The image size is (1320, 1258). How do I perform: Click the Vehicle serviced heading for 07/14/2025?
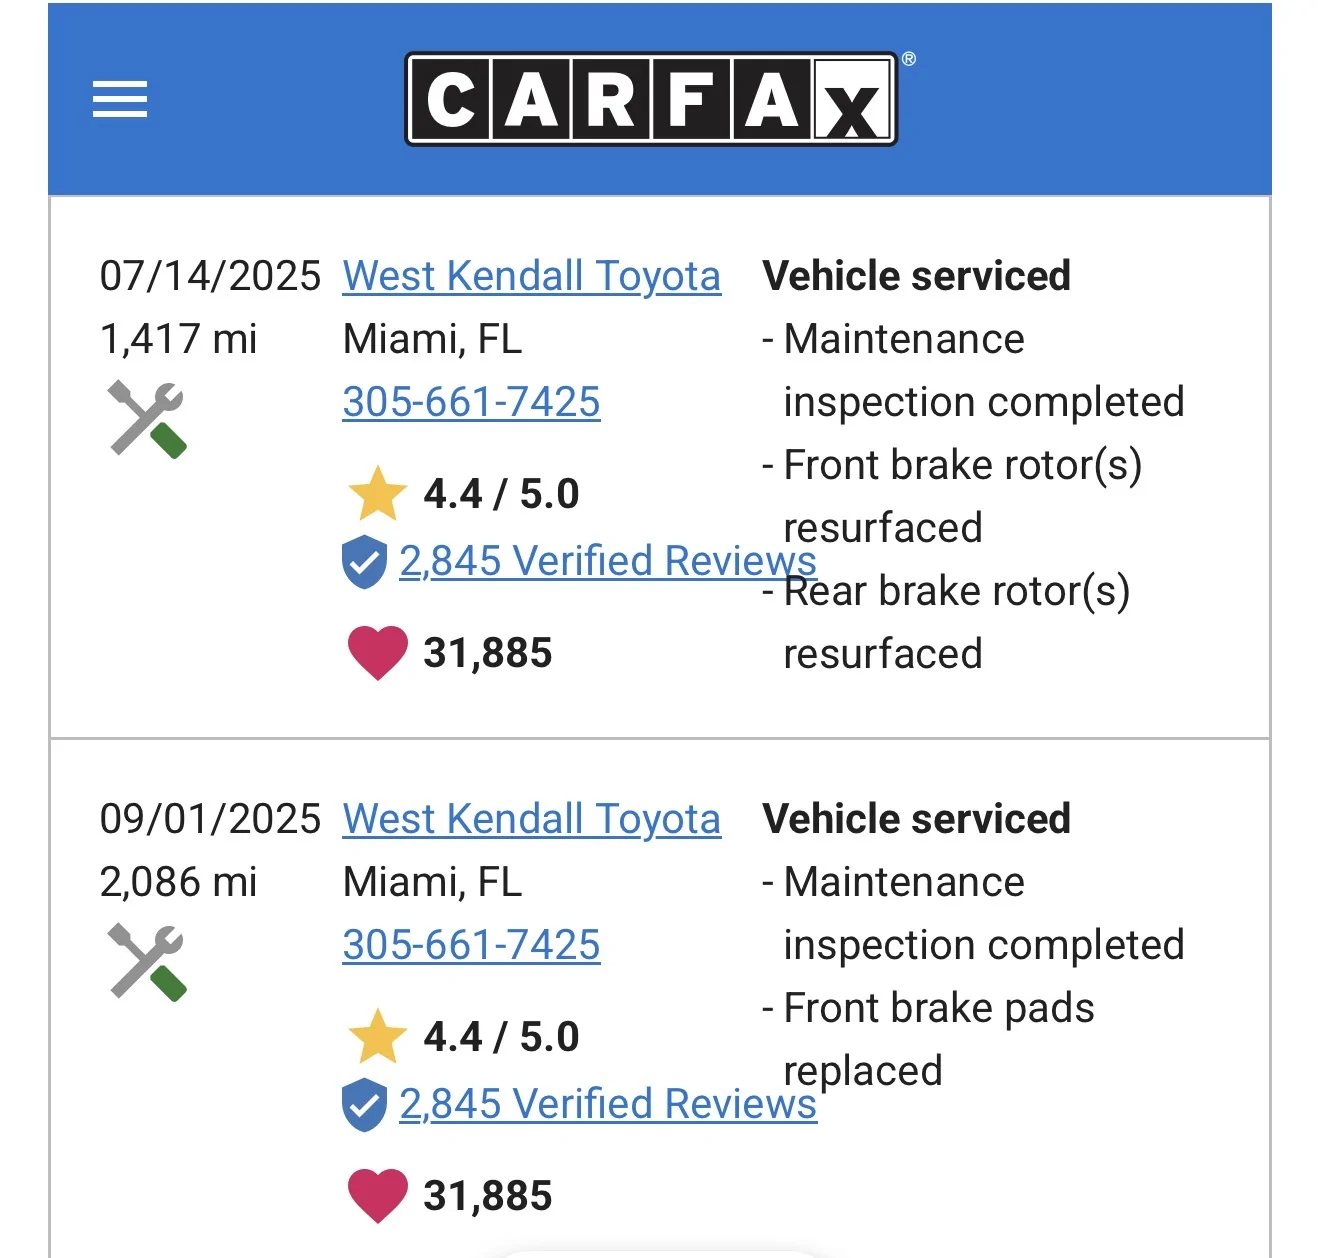(916, 276)
